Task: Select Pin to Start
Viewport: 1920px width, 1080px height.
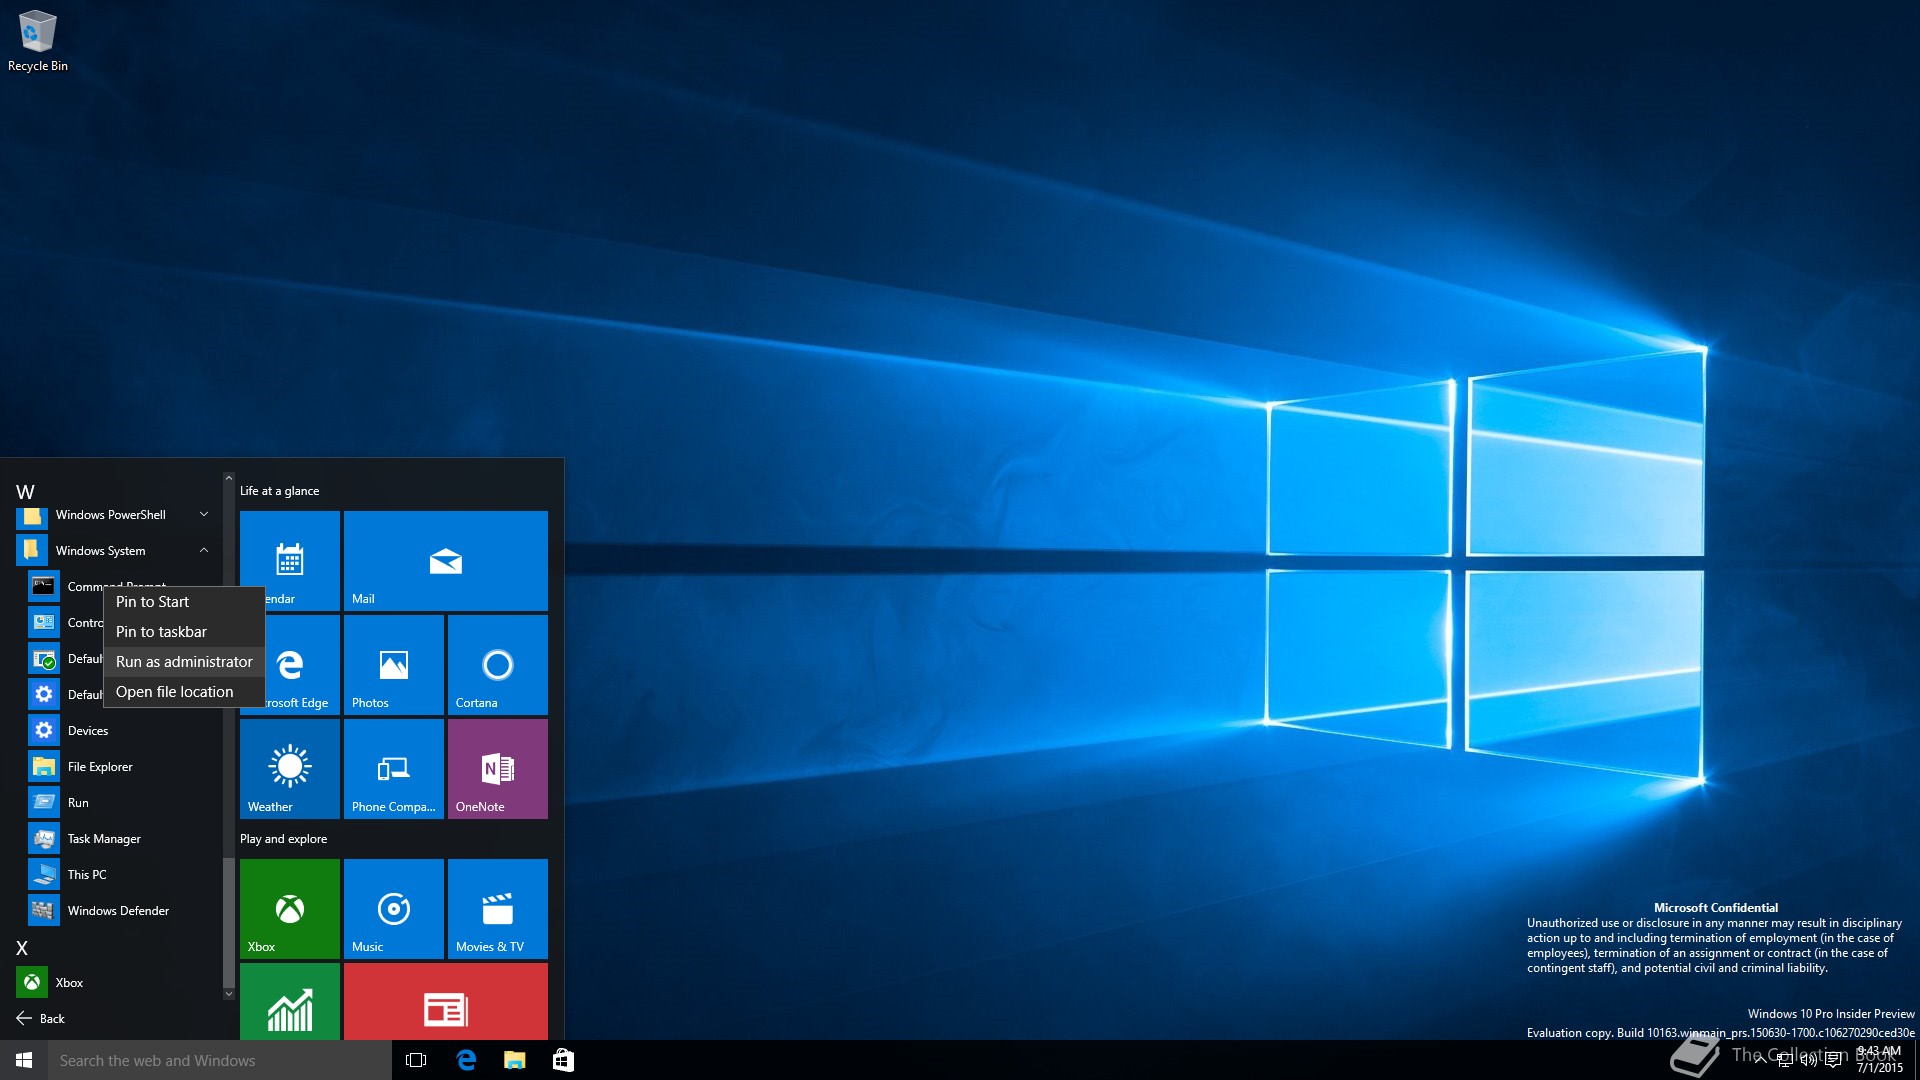Action: [x=184, y=602]
